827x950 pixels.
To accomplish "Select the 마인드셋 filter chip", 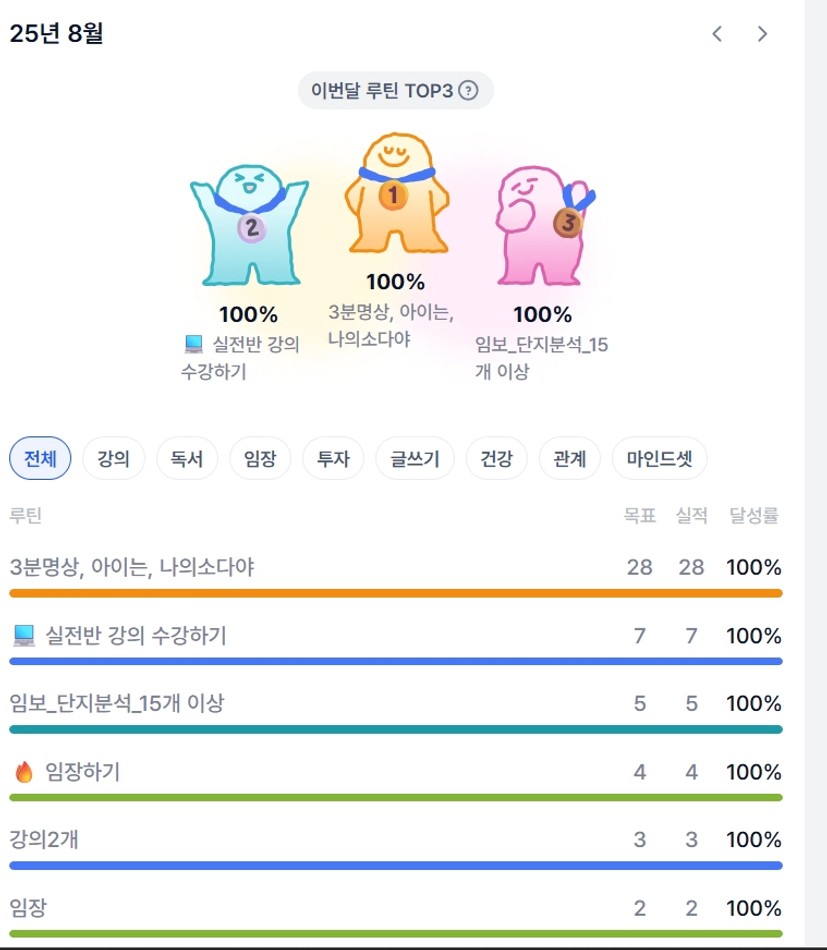I will point(659,458).
